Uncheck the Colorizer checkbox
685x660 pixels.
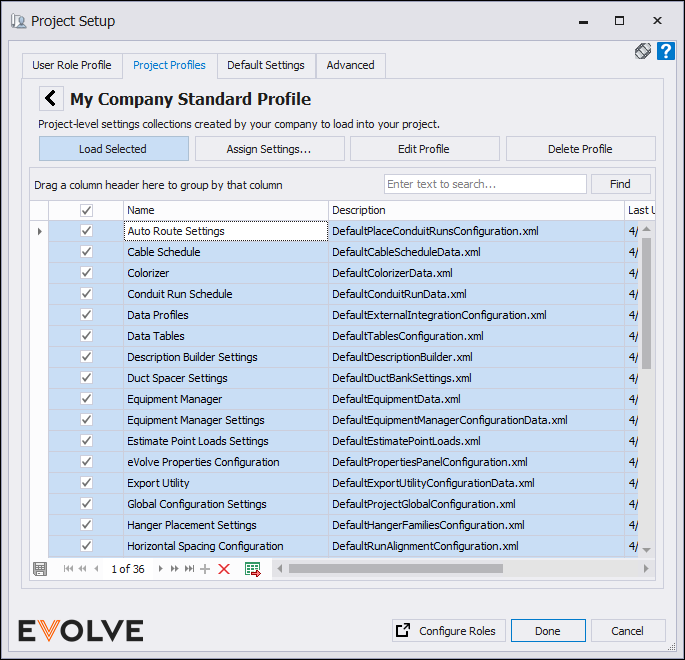tap(86, 273)
